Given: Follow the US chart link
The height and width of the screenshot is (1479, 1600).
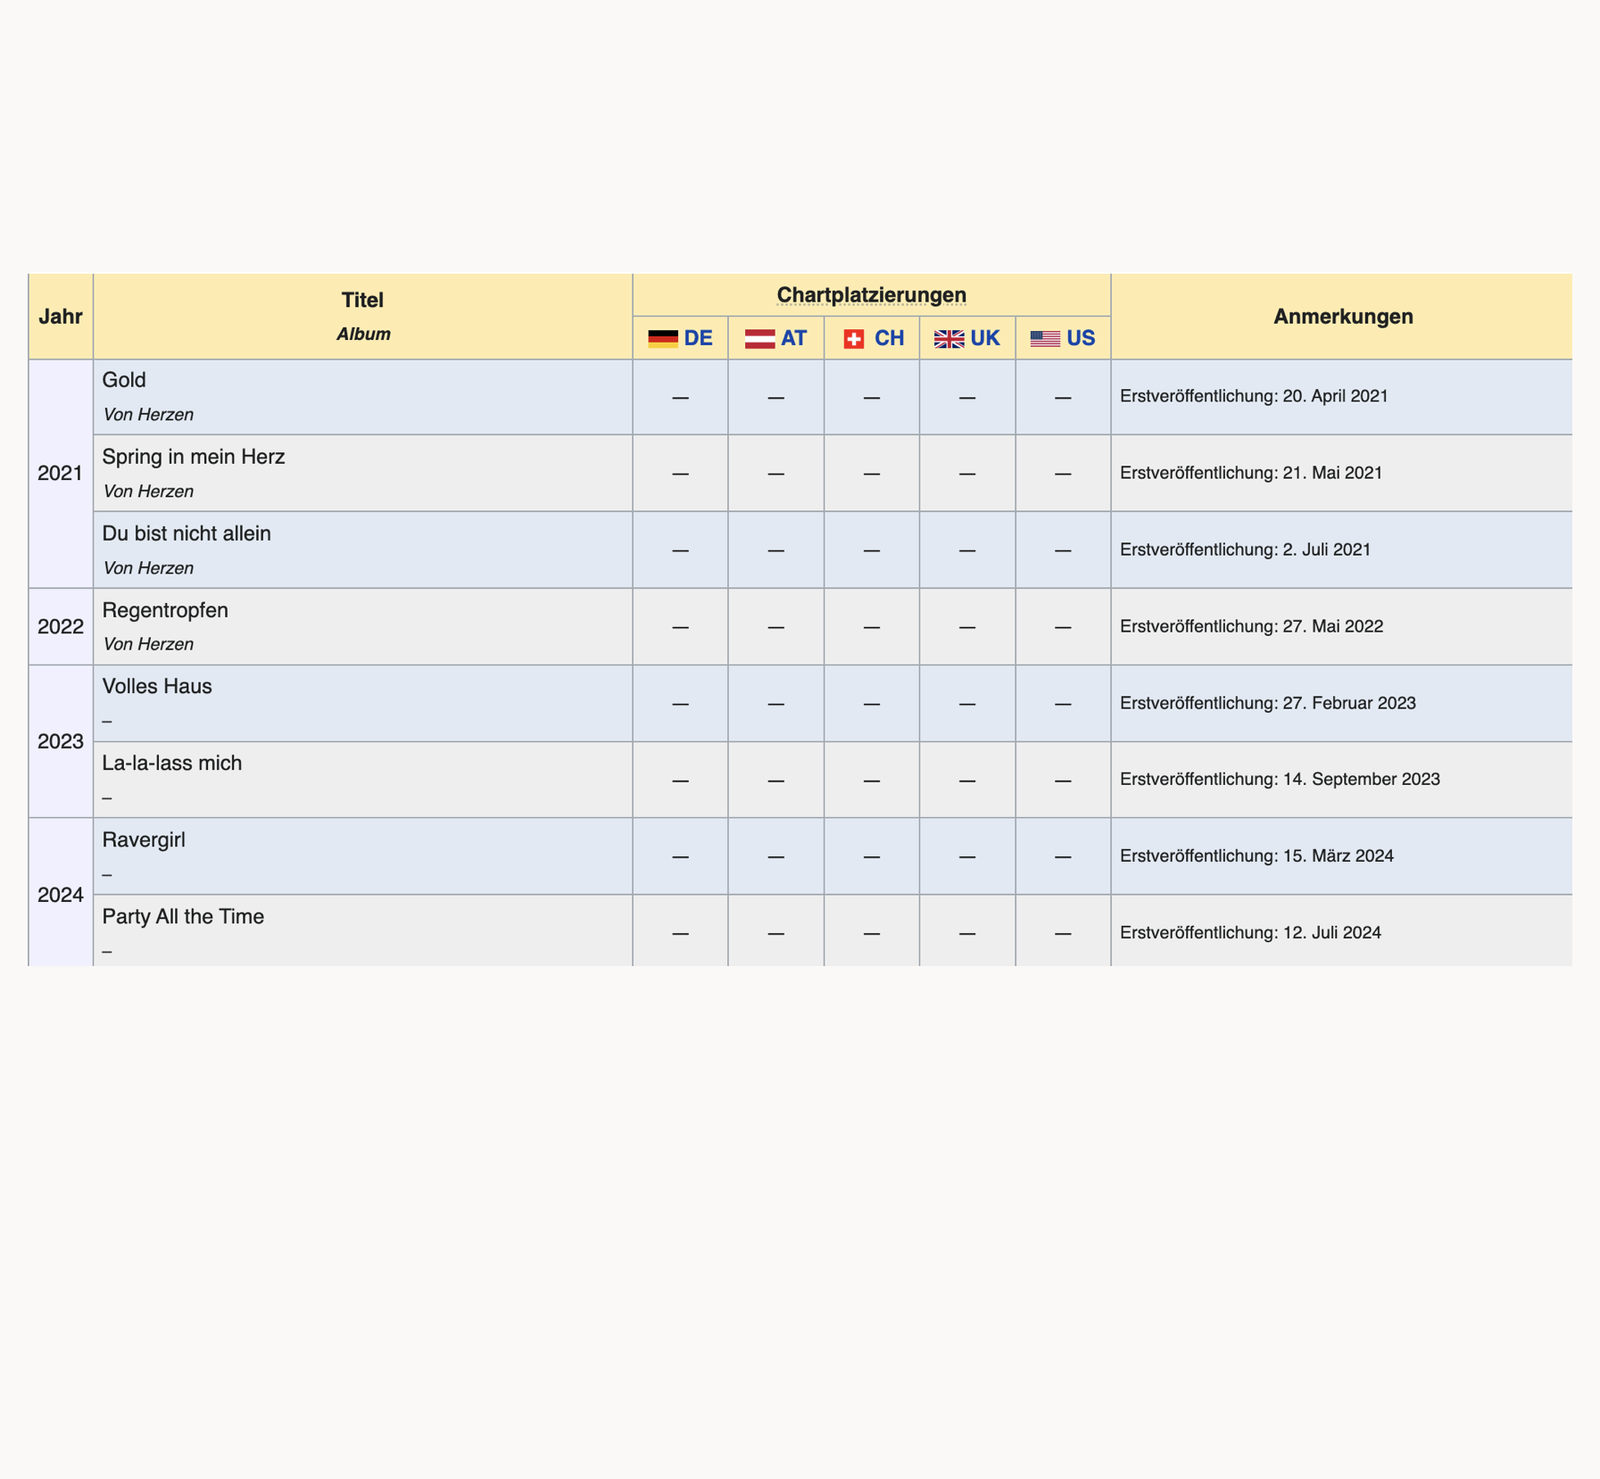Looking at the screenshot, I should tap(1081, 338).
